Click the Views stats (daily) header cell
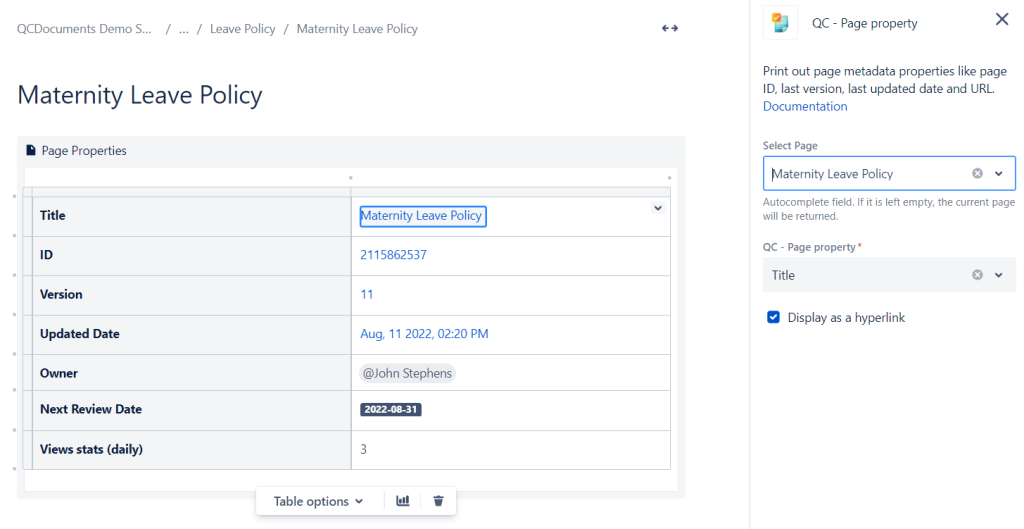The height and width of the screenshot is (529, 1024). (191, 449)
